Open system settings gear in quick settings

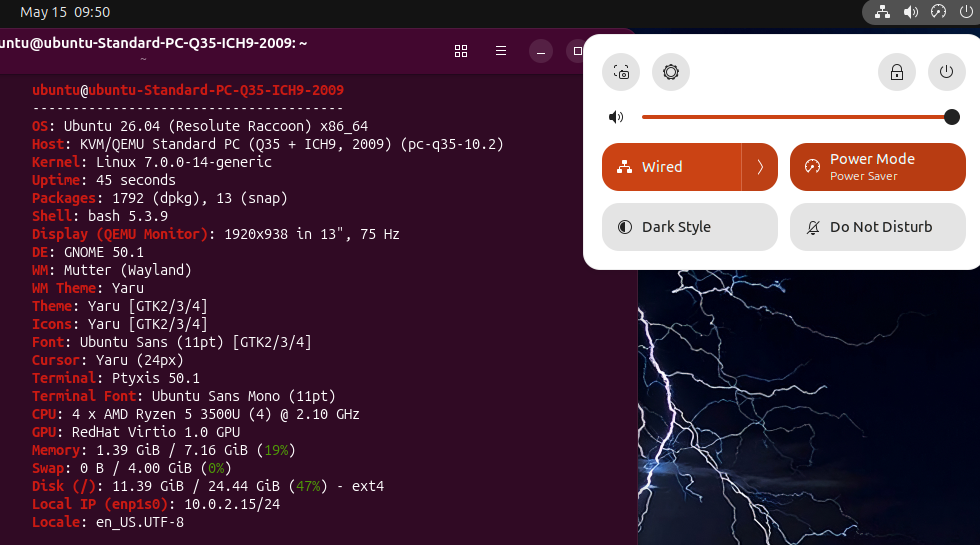pos(671,72)
